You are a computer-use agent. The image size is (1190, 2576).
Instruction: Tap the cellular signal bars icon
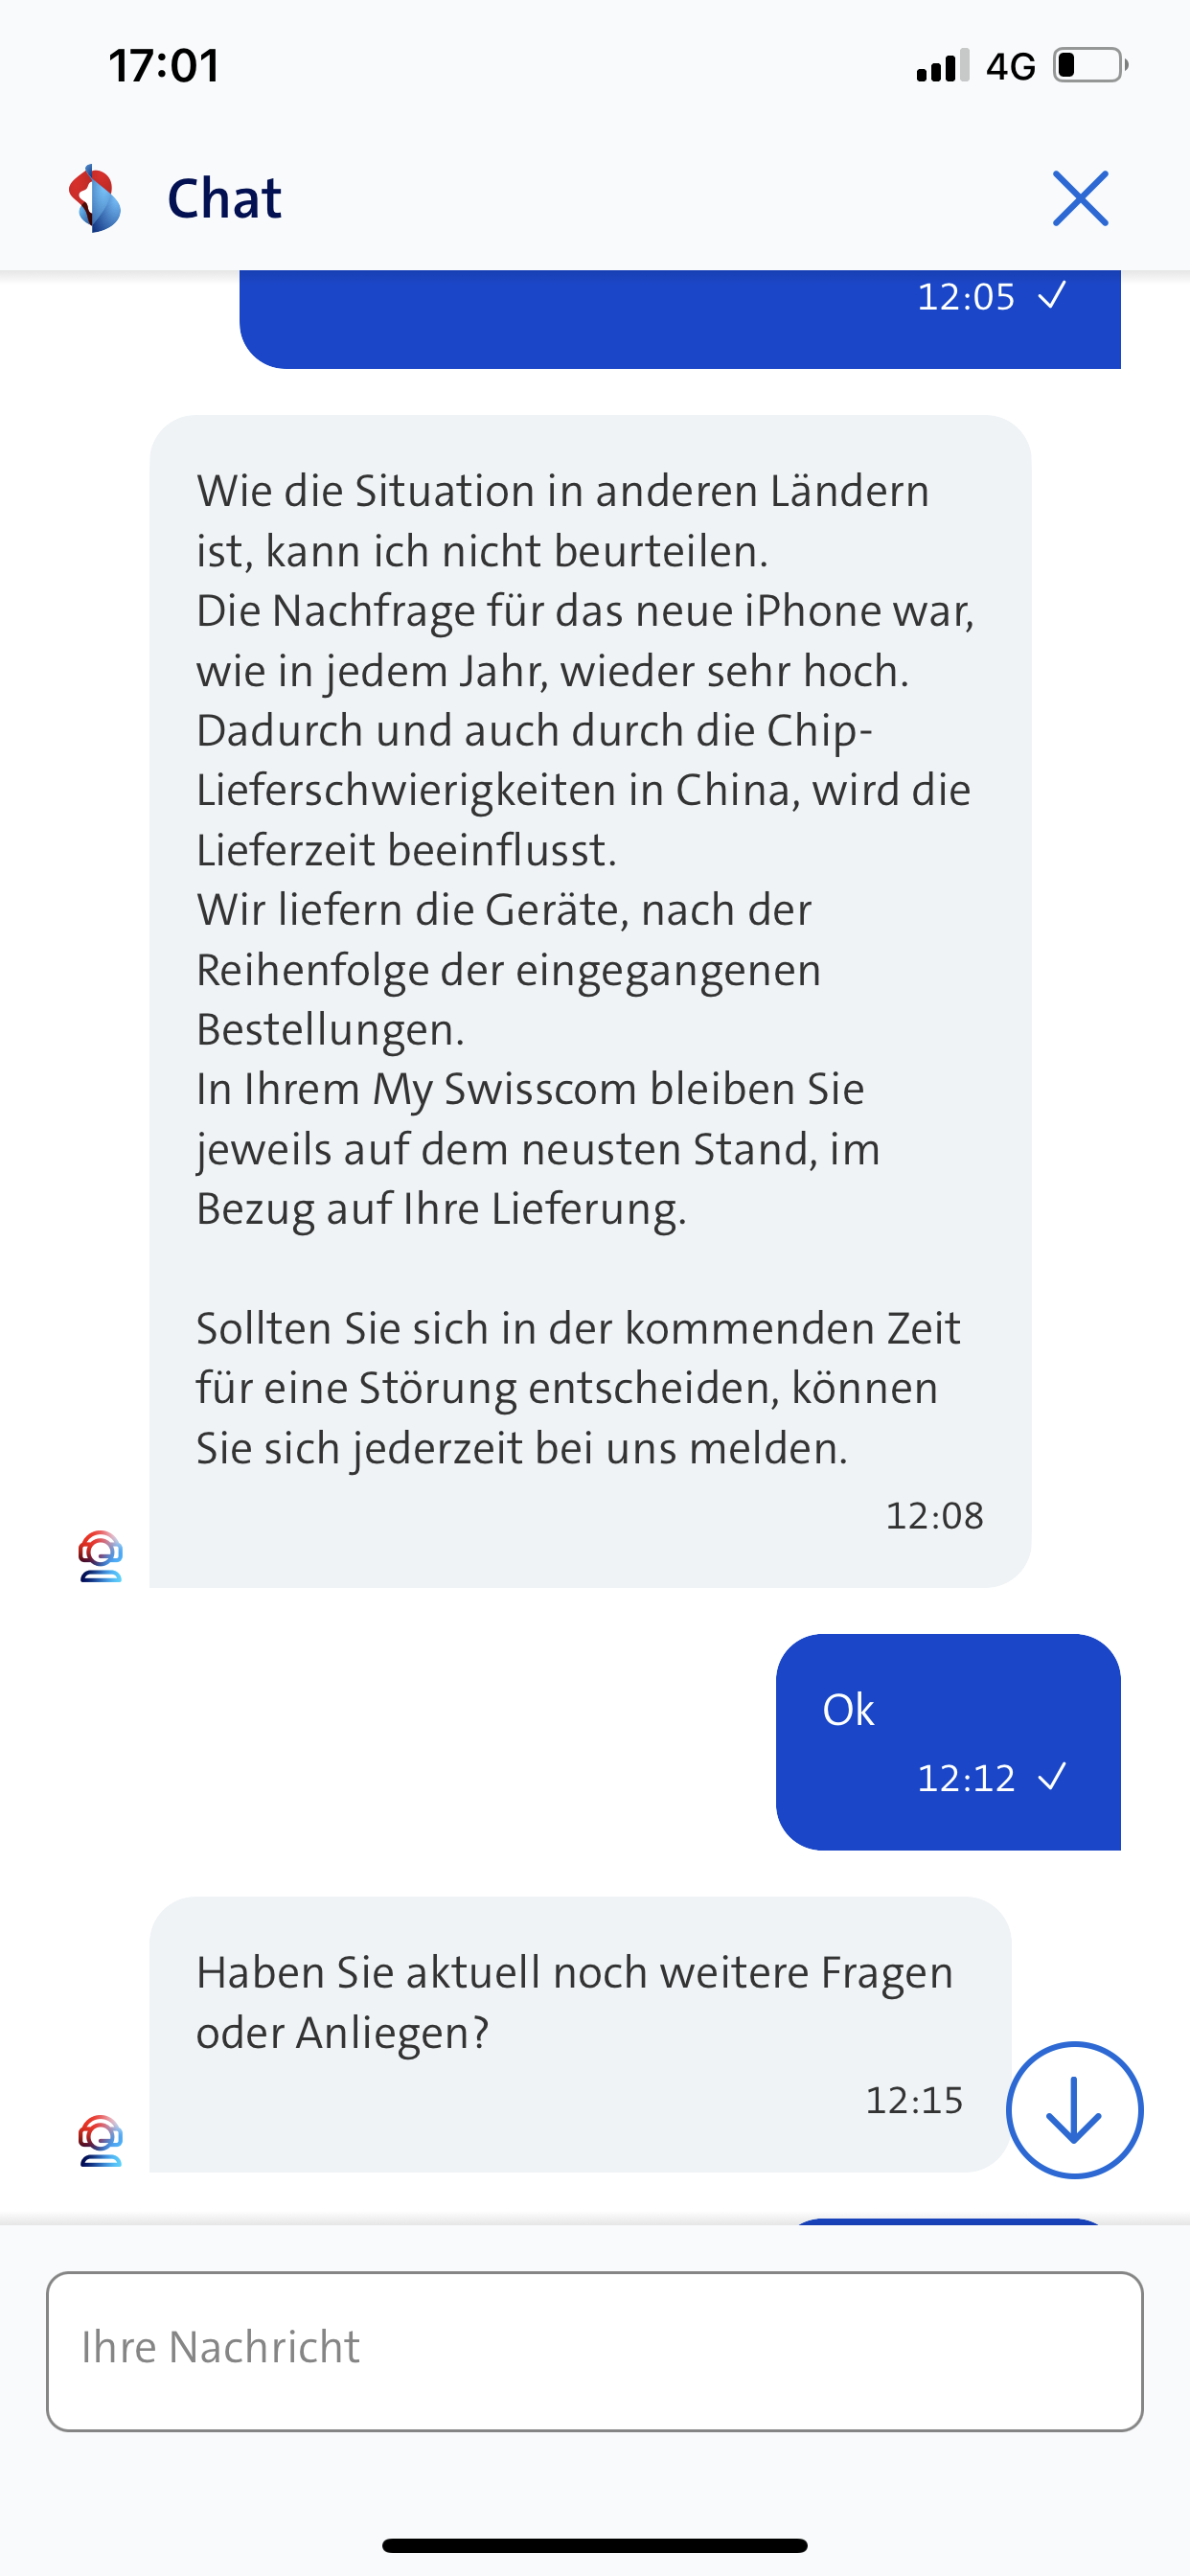942,66
